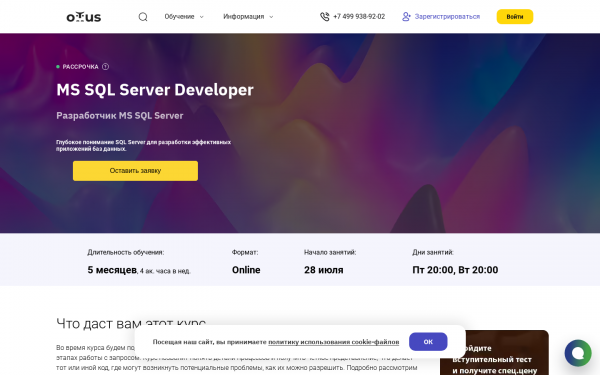
Task: Open the search magnifier icon
Action: pos(143,17)
